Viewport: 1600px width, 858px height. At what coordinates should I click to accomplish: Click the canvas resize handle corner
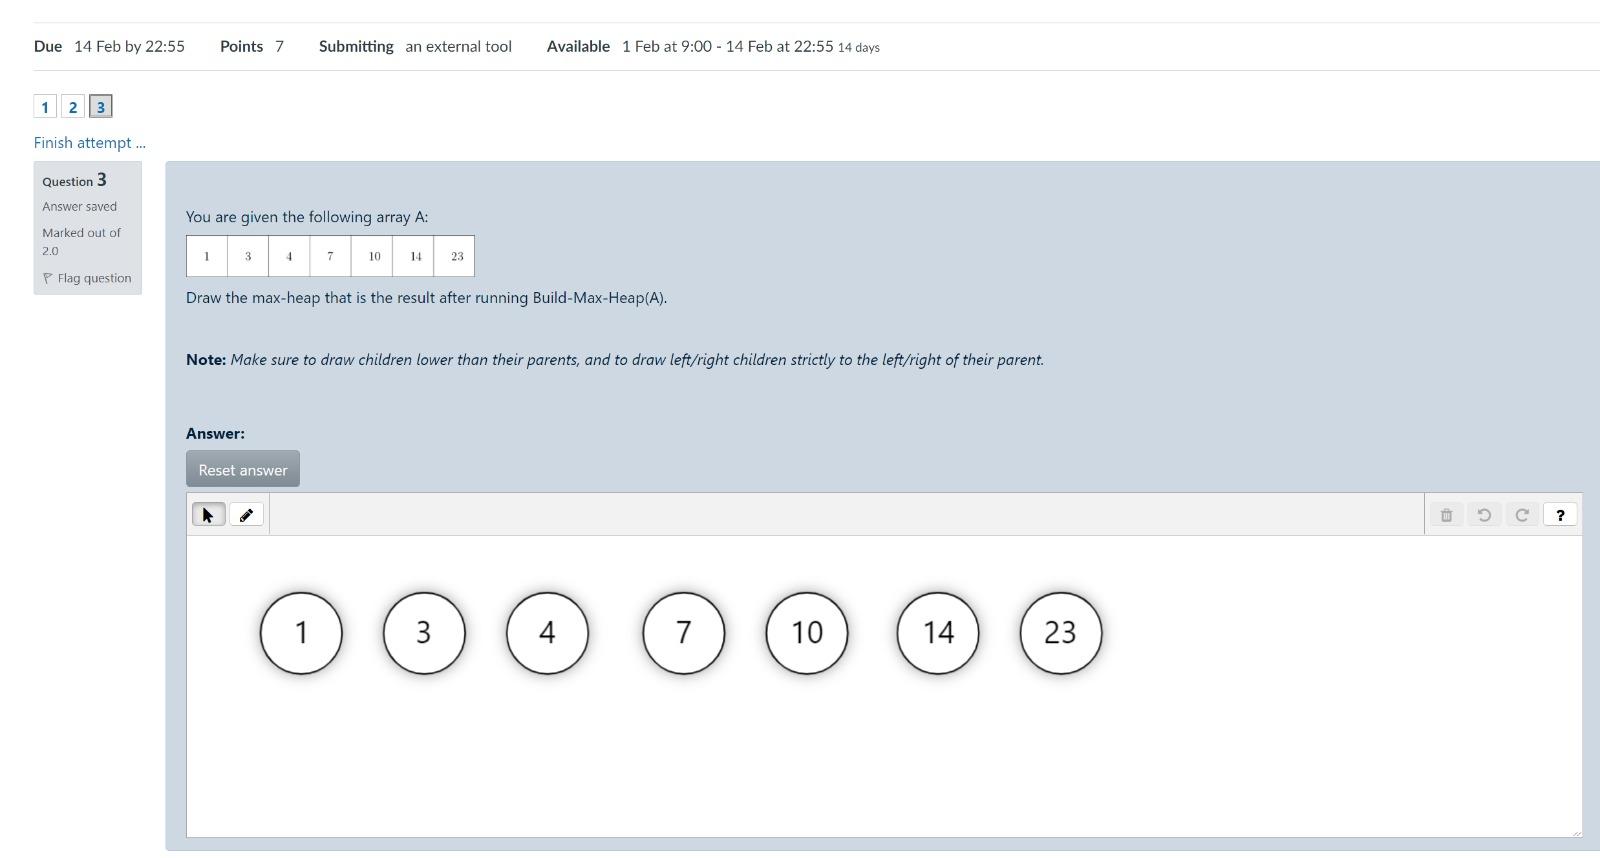tap(1576, 832)
